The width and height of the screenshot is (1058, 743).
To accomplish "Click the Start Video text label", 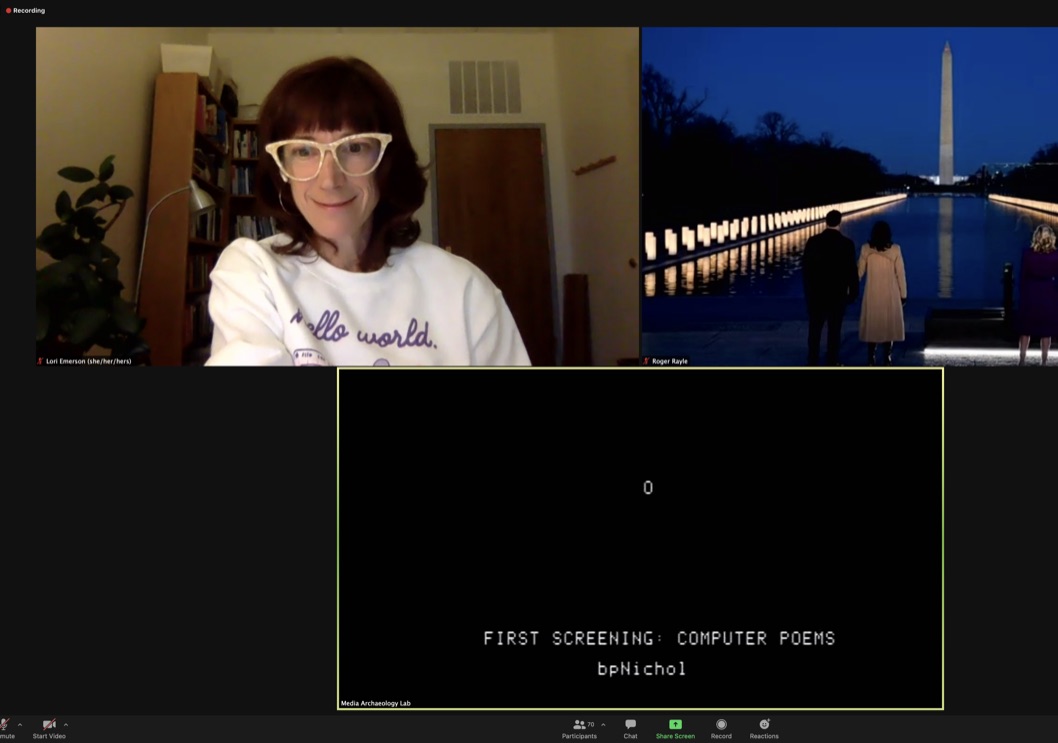I will click(49, 736).
